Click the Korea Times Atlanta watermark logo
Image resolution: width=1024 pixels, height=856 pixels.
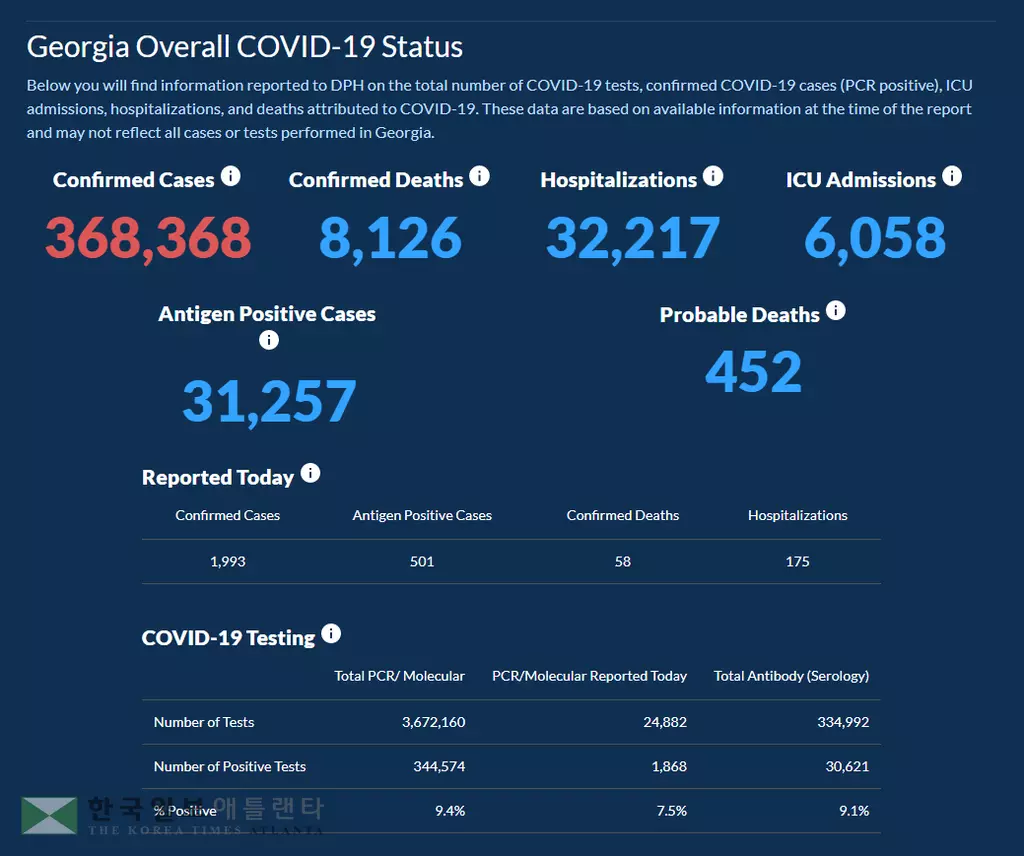50,815
